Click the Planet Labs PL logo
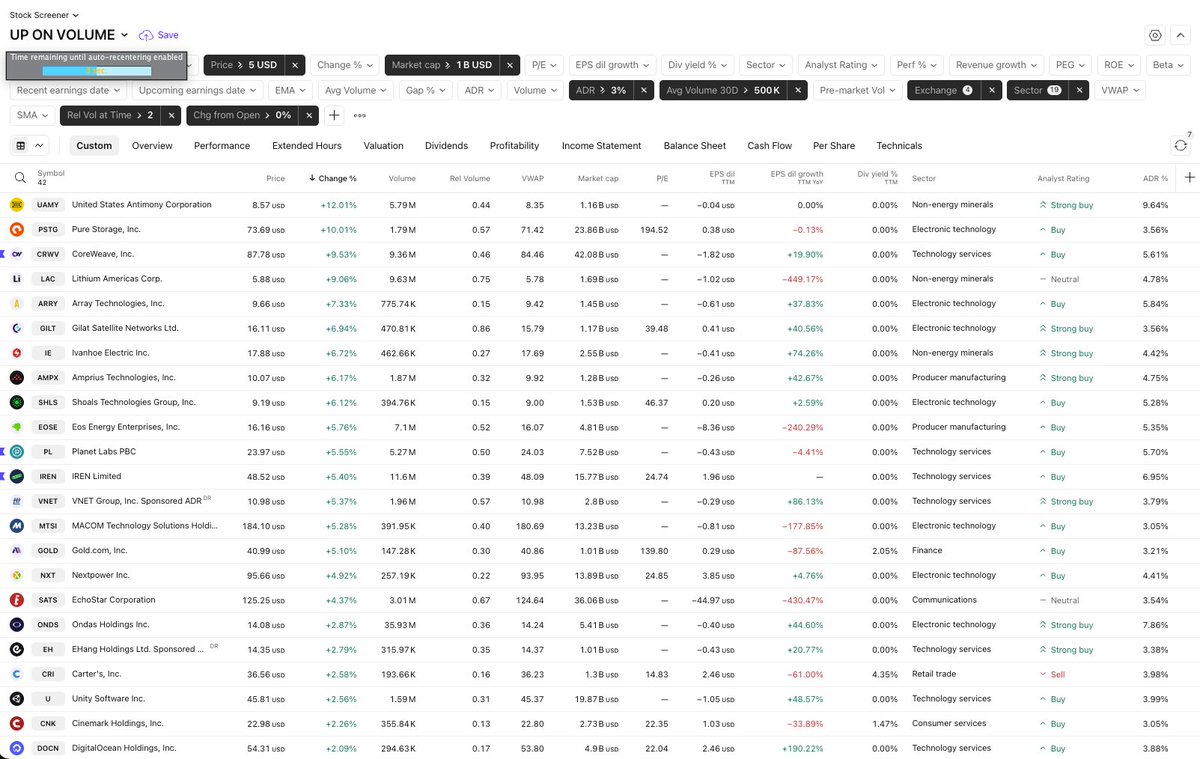The height and width of the screenshot is (759, 1200). (x=17, y=452)
